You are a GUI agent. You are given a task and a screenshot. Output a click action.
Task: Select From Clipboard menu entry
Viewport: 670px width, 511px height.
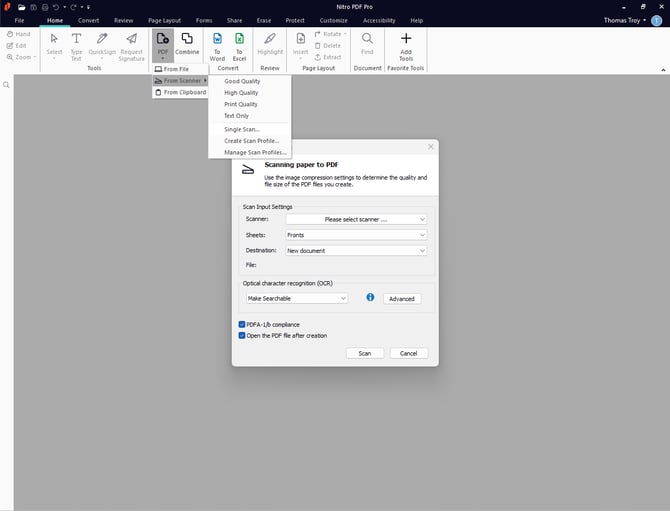pyautogui.click(x=184, y=92)
